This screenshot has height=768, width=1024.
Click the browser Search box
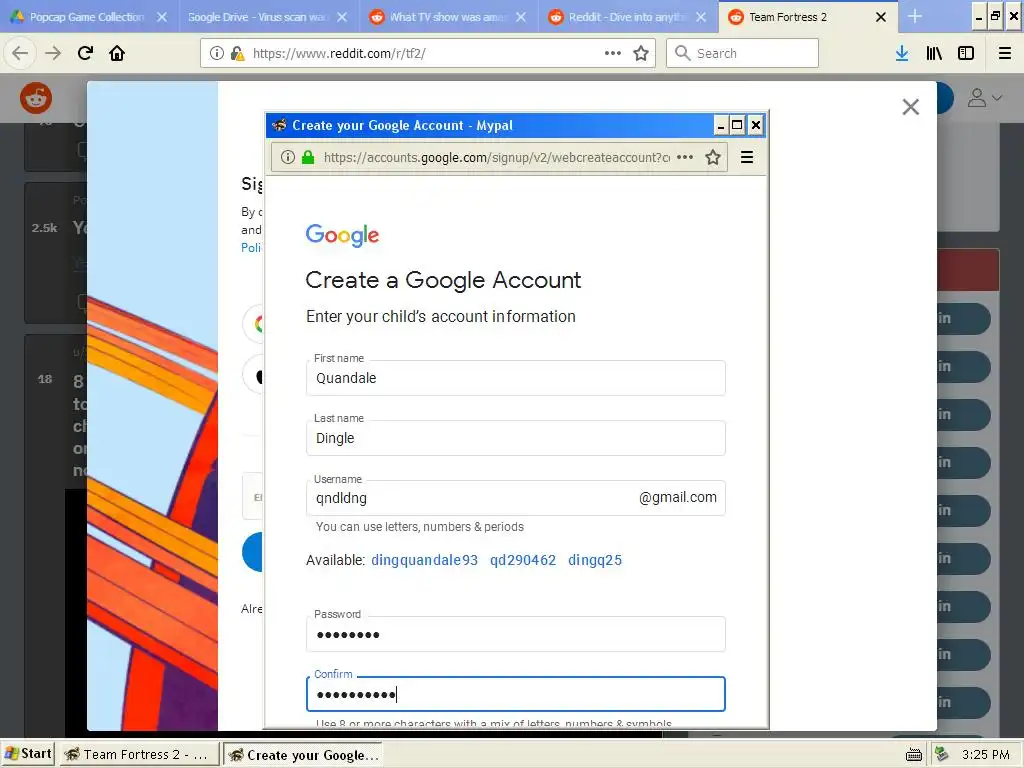[743, 53]
